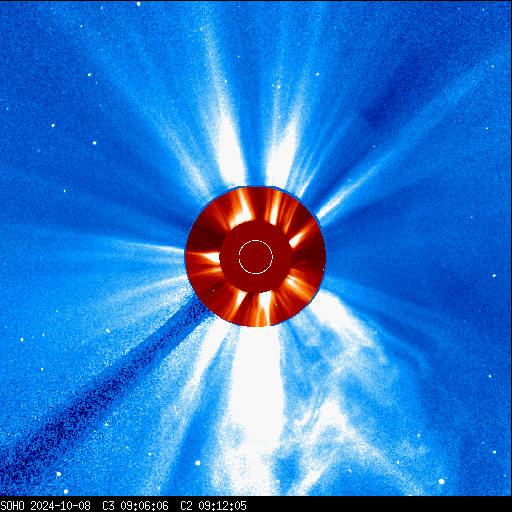The image size is (512, 512).
Task: Click the bright star near the bottom center-left
Action: pos(197,463)
